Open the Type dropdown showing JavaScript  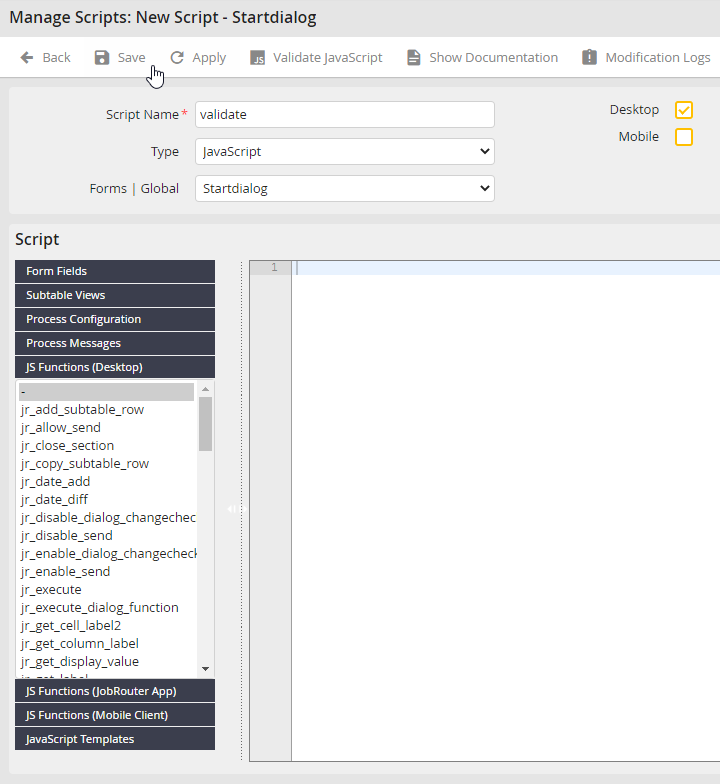click(x=344, y=152)
